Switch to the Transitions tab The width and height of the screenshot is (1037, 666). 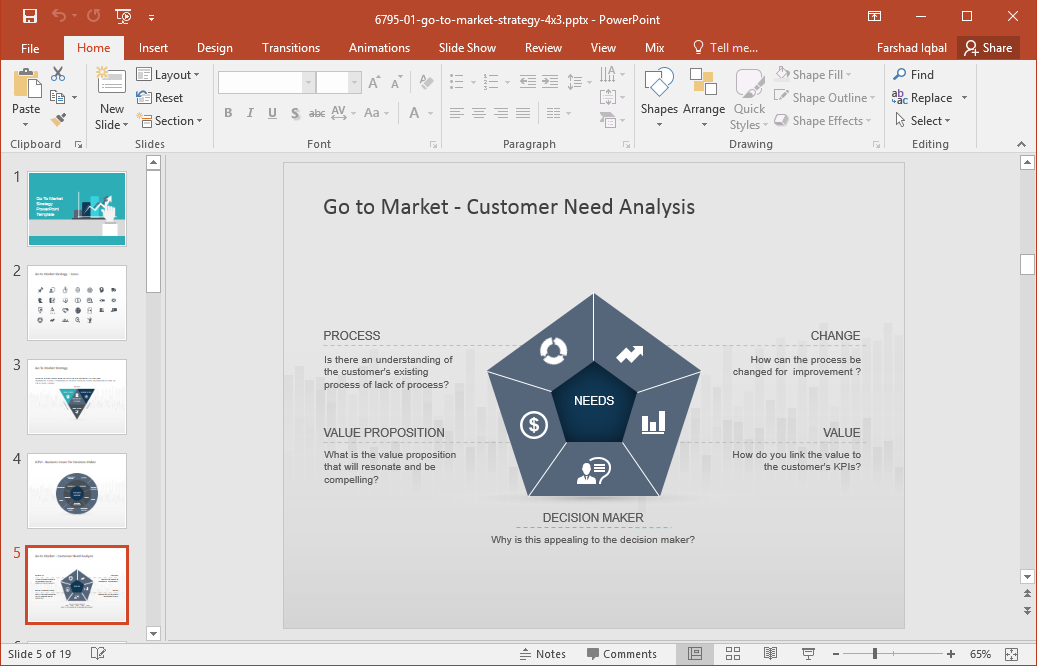[291, 48]
